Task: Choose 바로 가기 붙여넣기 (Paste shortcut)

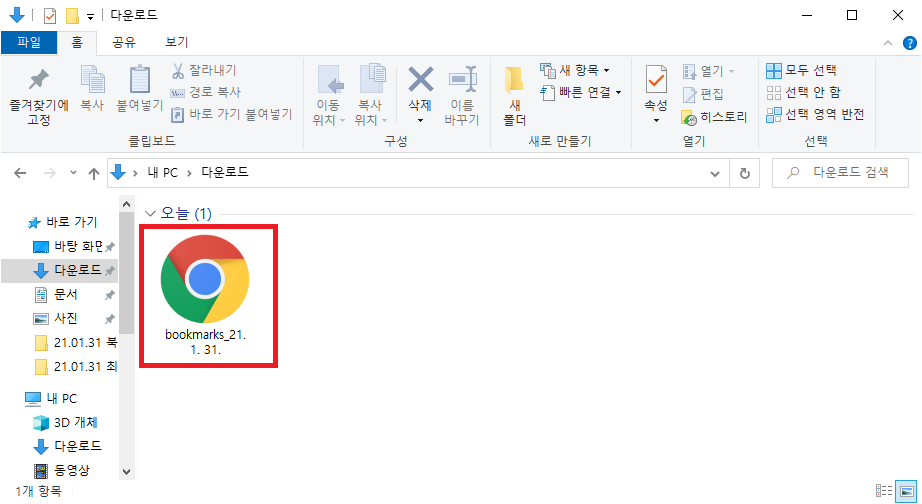Action: 231,114
